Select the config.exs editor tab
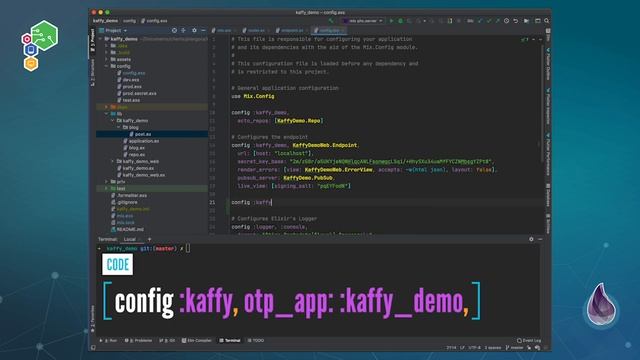The width and height of the screenshot is (640, 360). click(329, 31)
